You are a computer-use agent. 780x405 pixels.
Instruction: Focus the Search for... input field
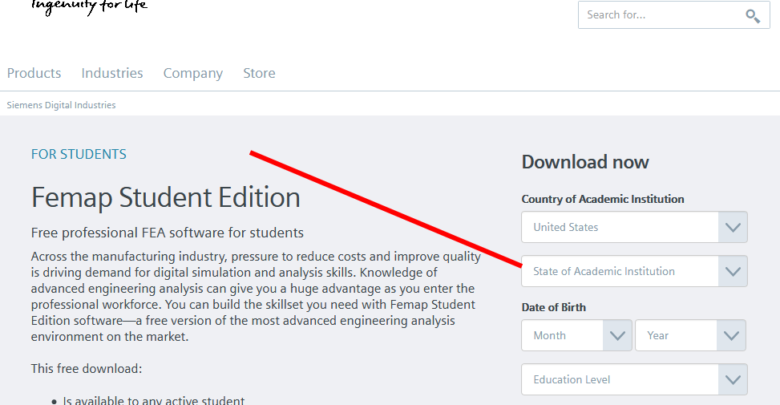point(674,15)
